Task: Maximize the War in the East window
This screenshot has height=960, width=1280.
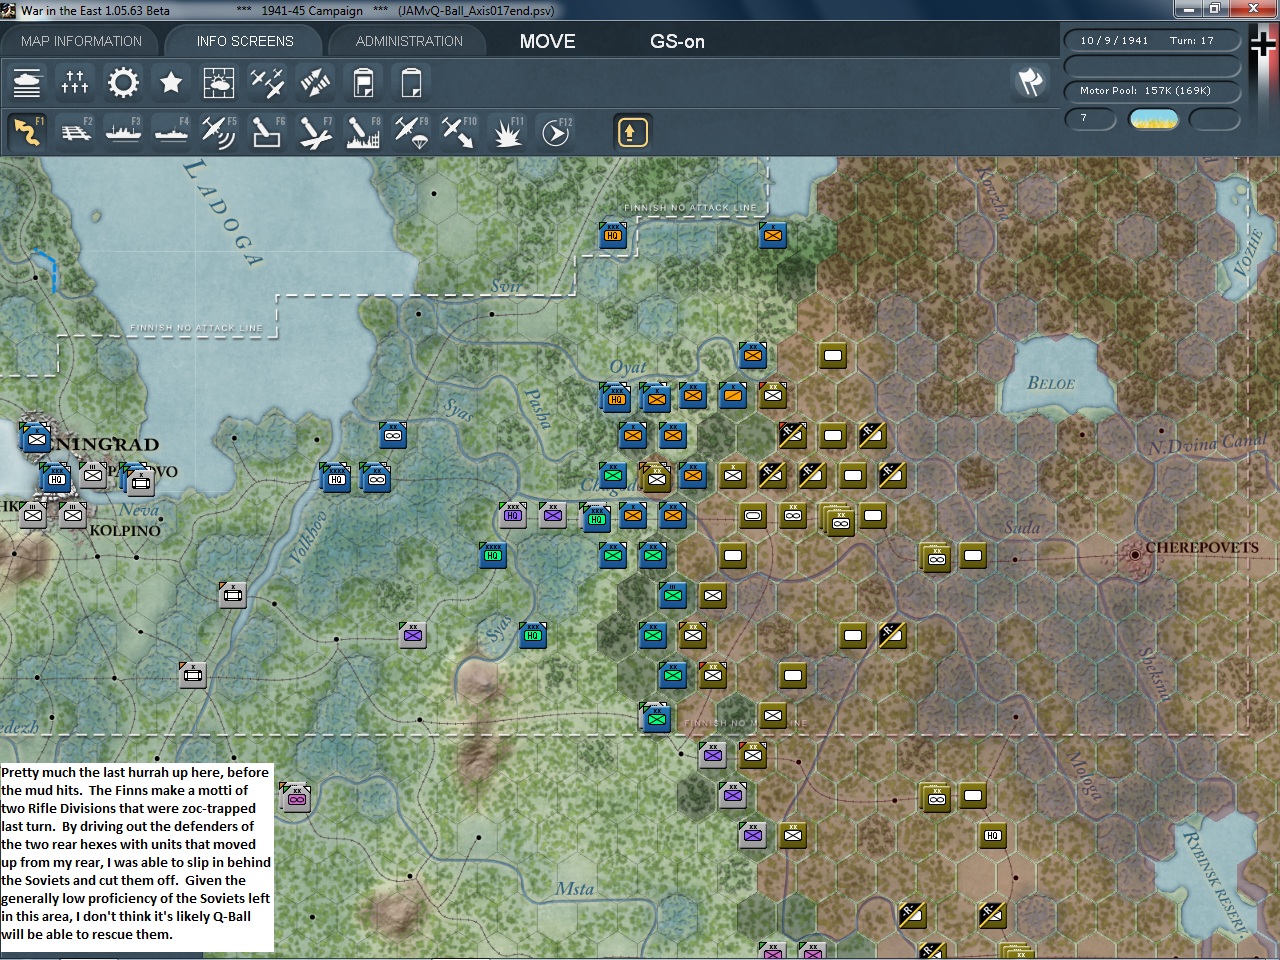Action: 1215,9
